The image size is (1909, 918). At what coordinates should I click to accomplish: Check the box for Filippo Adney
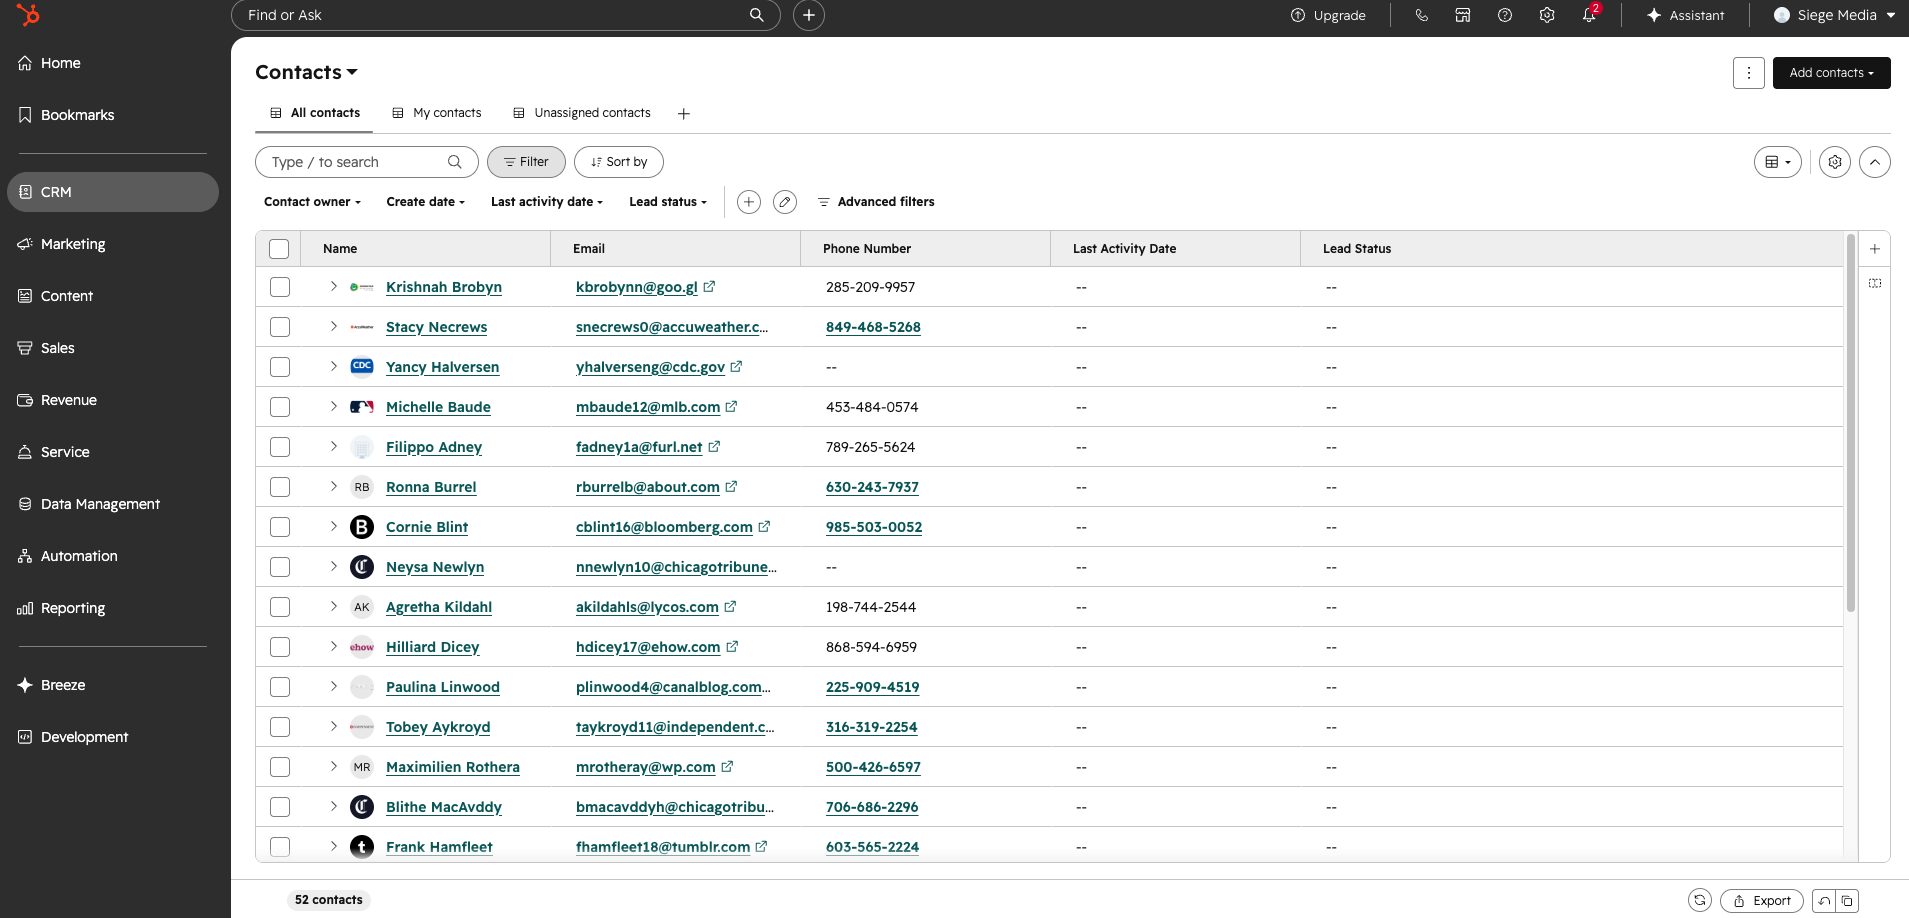point(280,447)
